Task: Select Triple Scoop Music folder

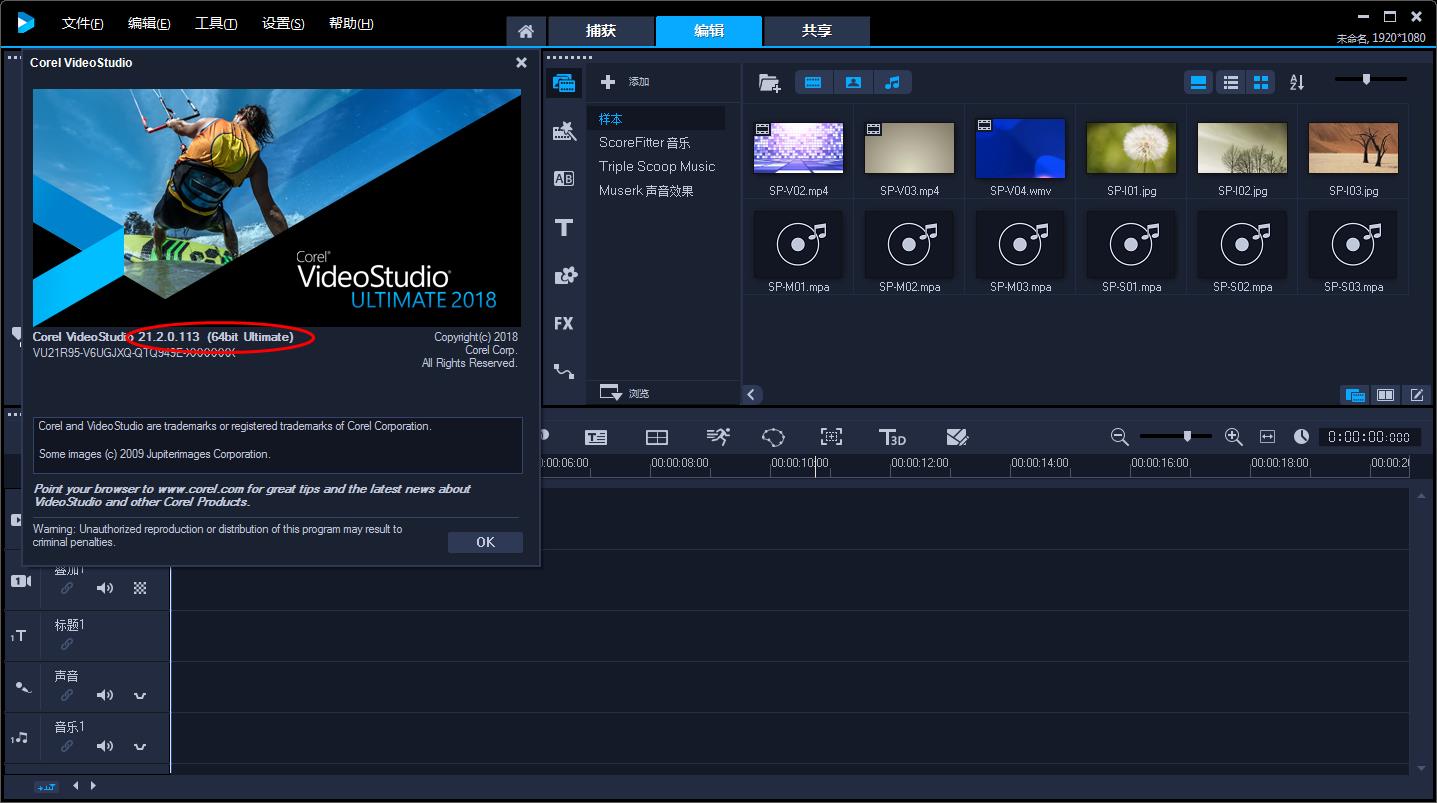Action: pyautogui.click(x=656, y=166)
